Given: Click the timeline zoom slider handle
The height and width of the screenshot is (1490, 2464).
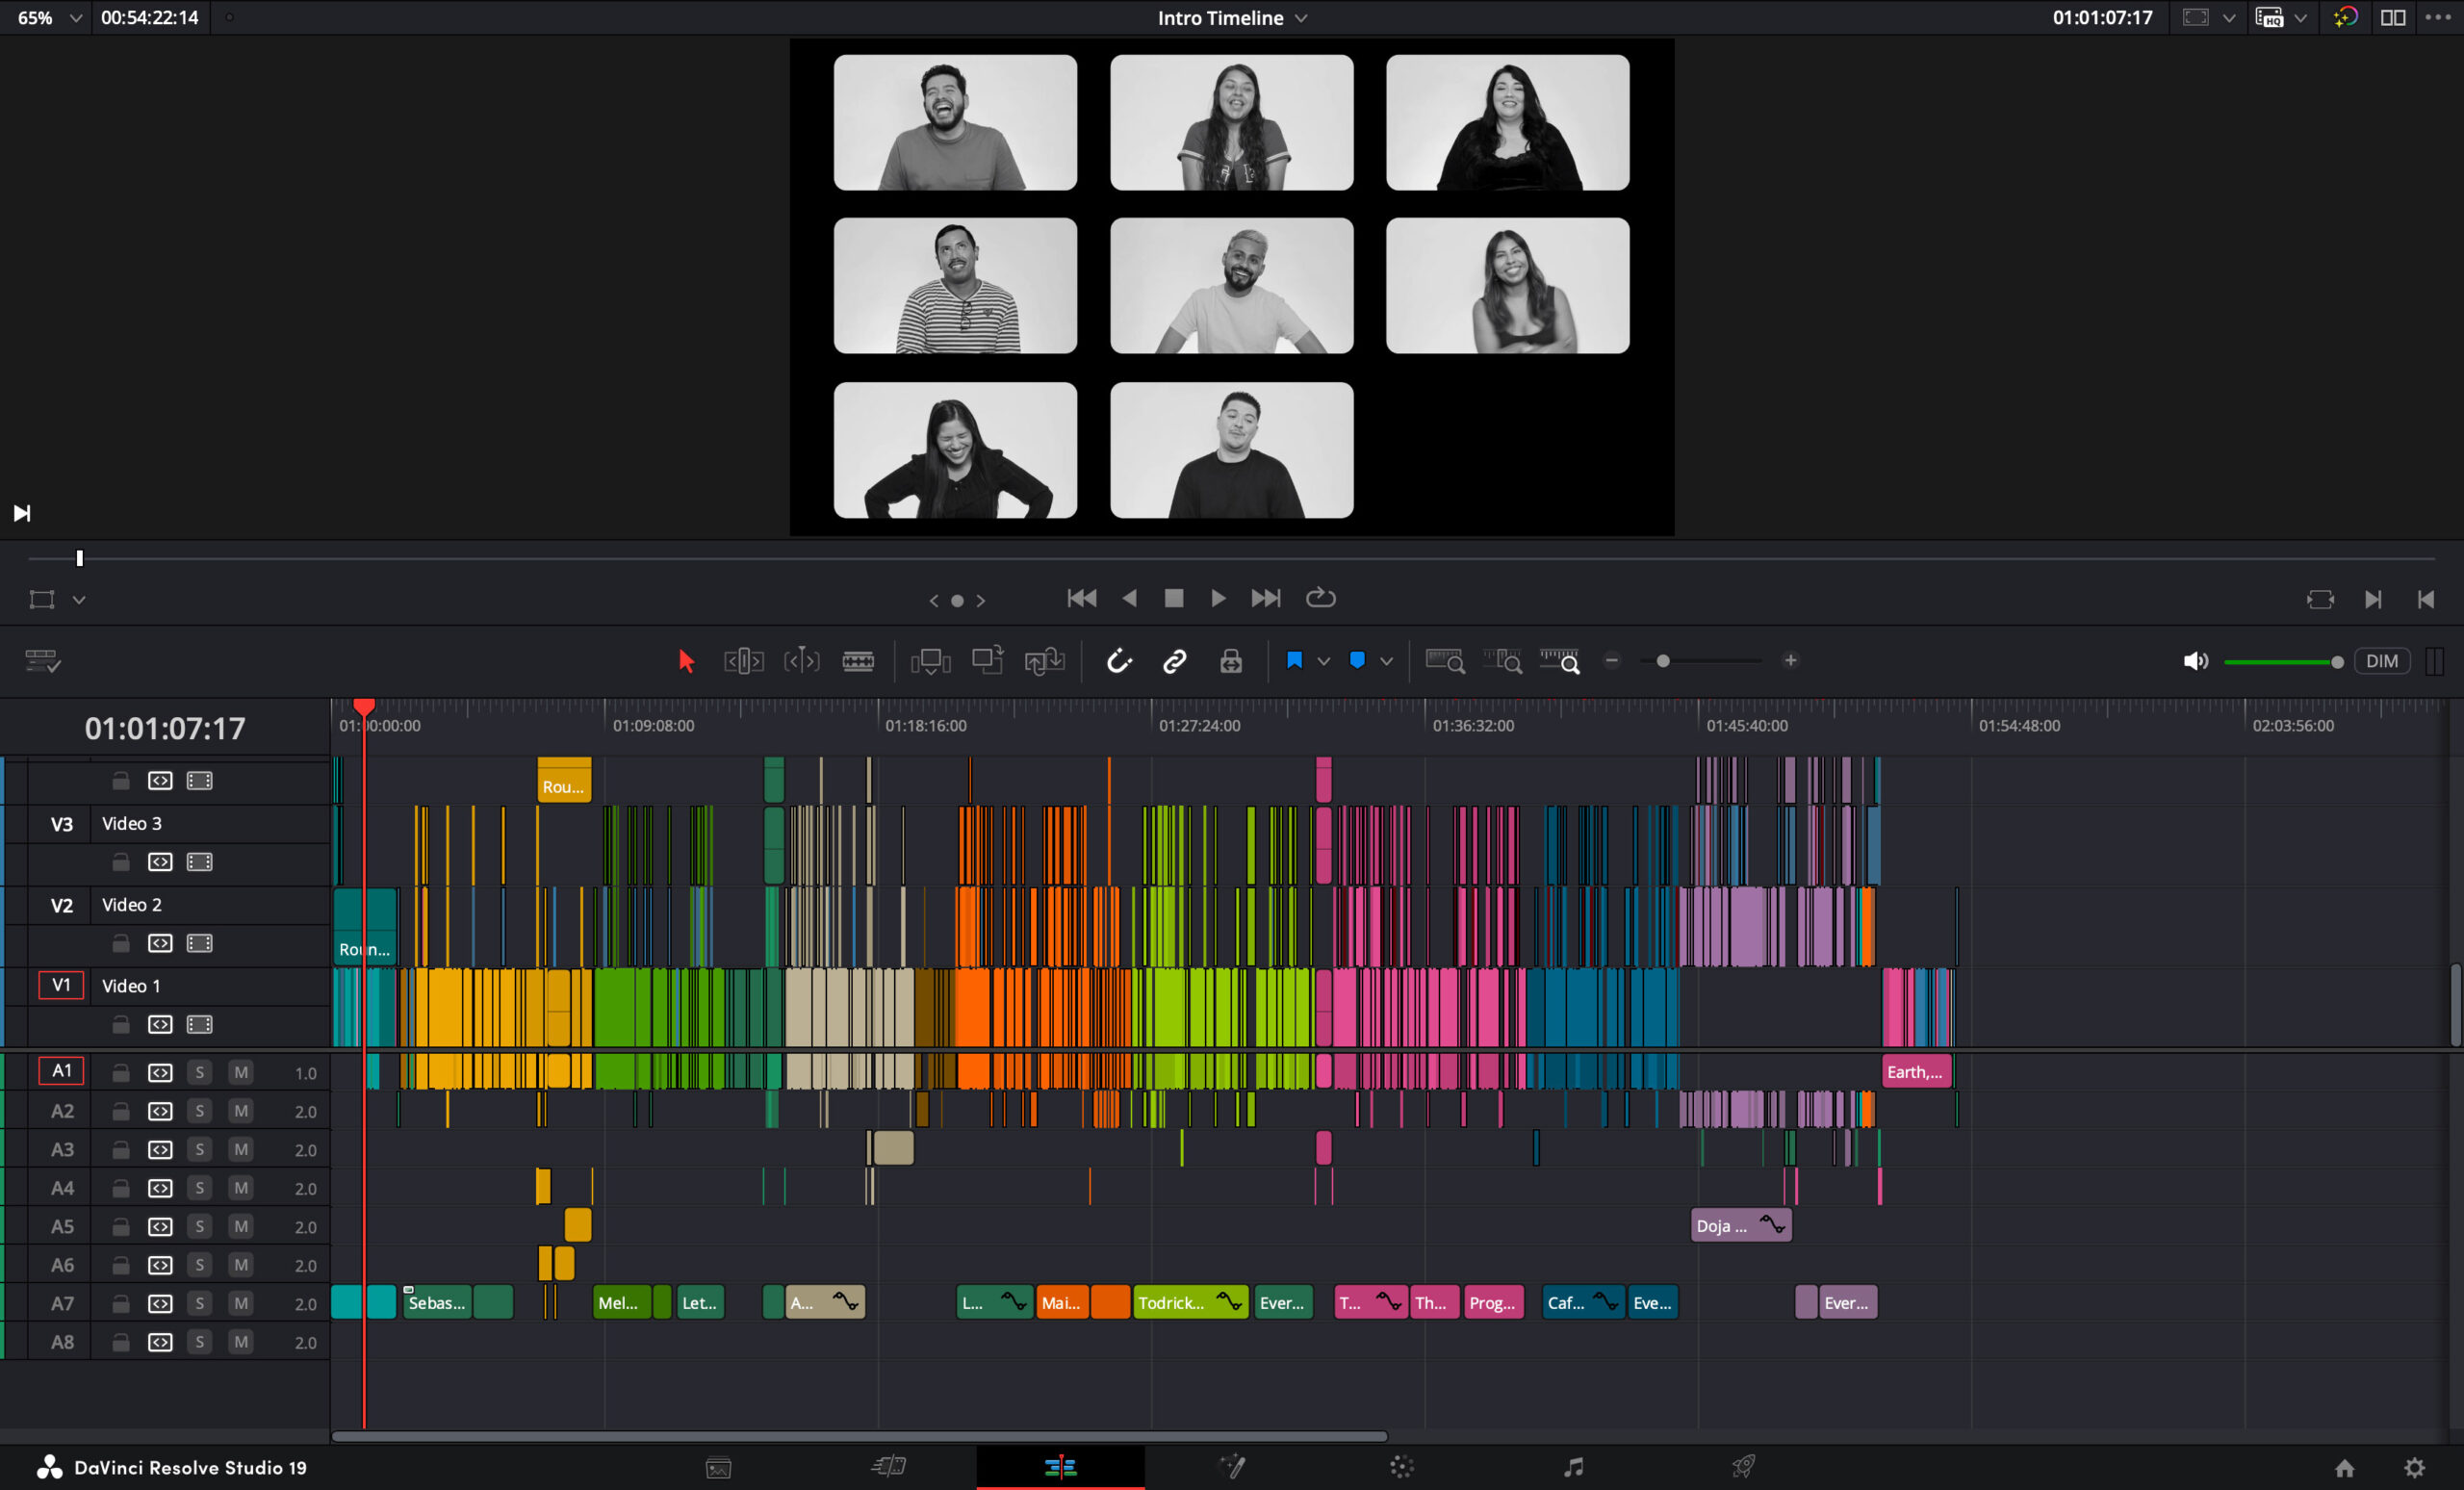Looking at the screenshot, I should (x=1663, y=661).
